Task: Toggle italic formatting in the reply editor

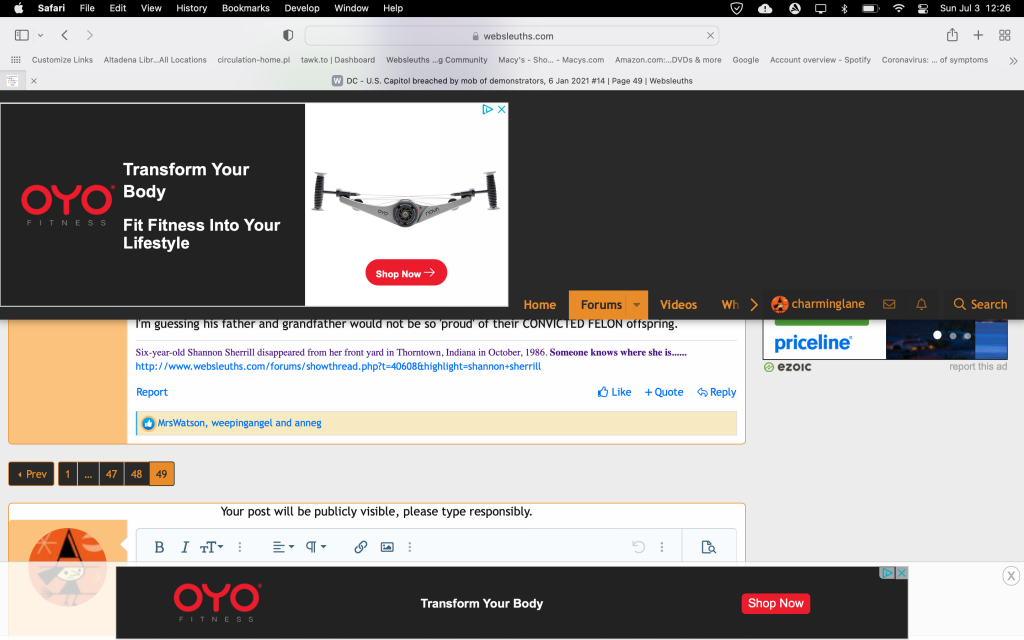Action: [185, 547]
